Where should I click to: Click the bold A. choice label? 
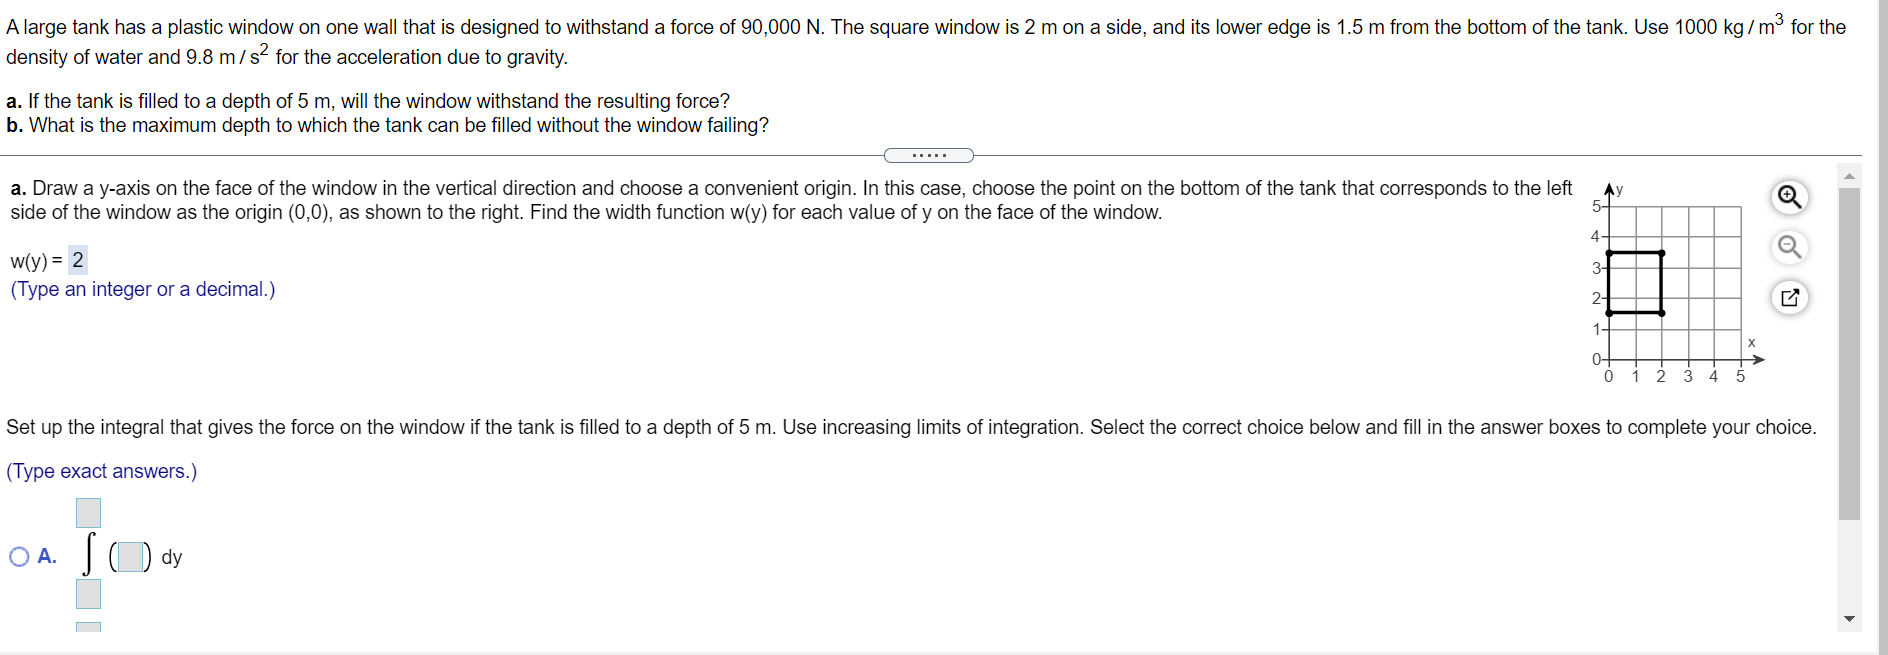point(45,556)
